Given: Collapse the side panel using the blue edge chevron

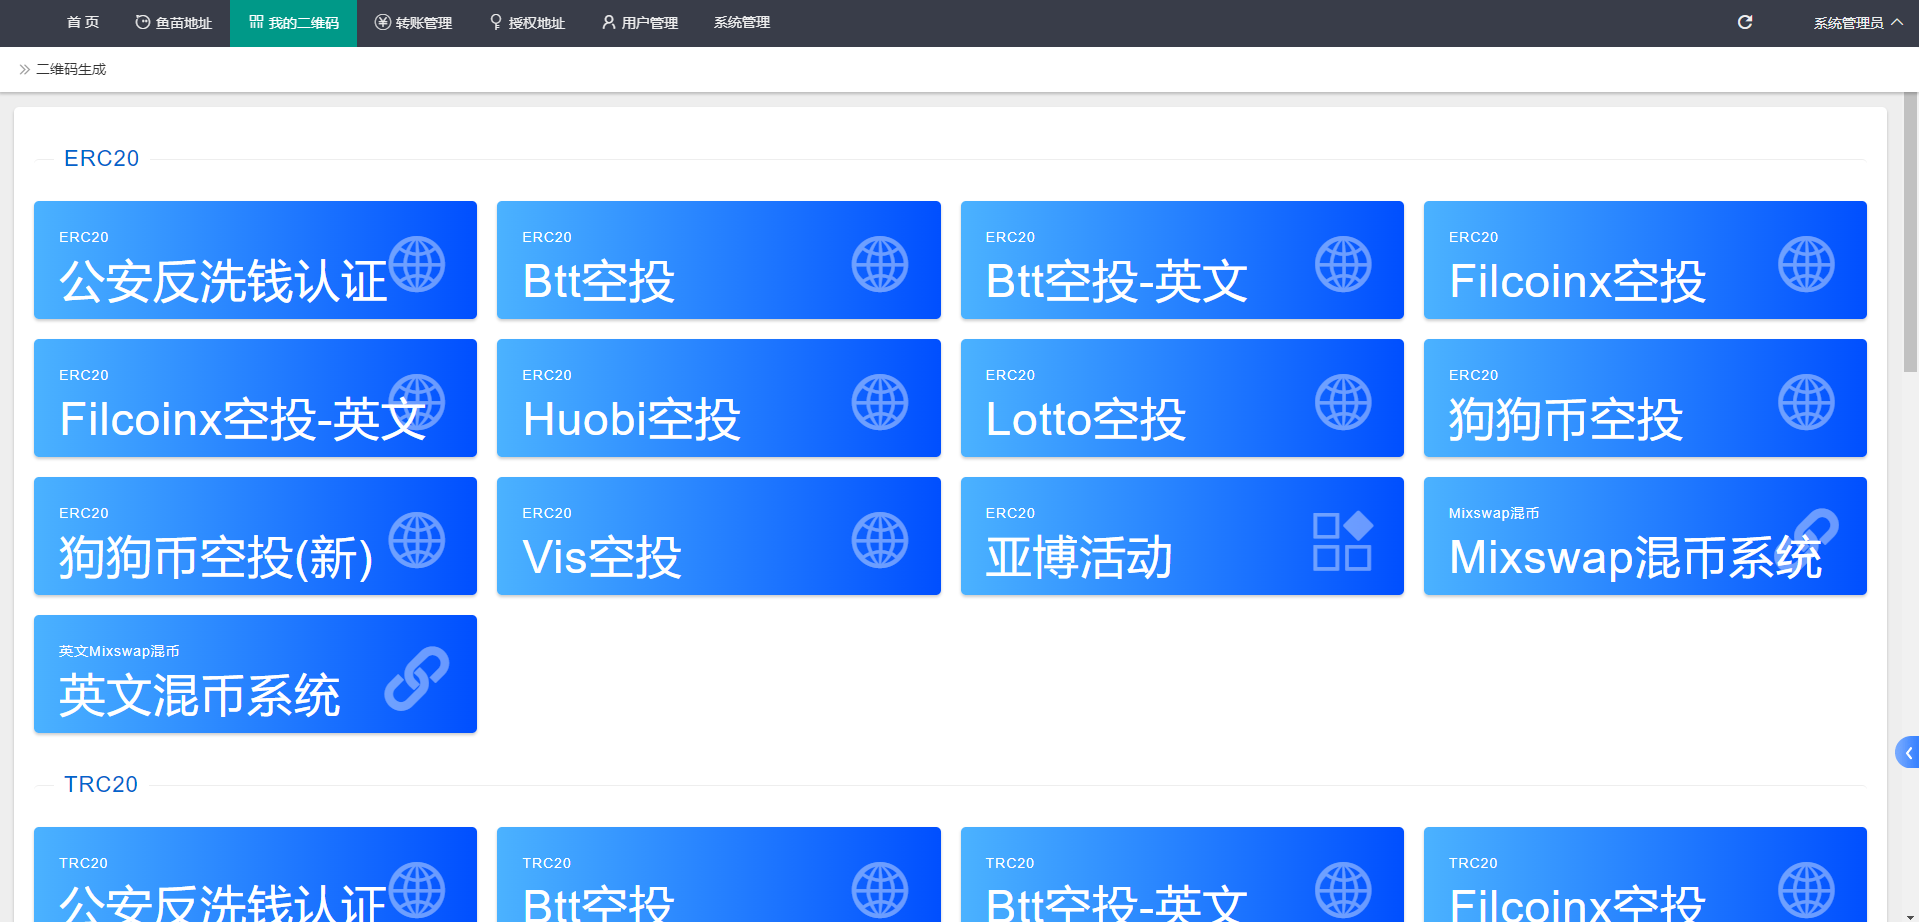Looking at the screenshot, I should click(x=1908, y=752).
